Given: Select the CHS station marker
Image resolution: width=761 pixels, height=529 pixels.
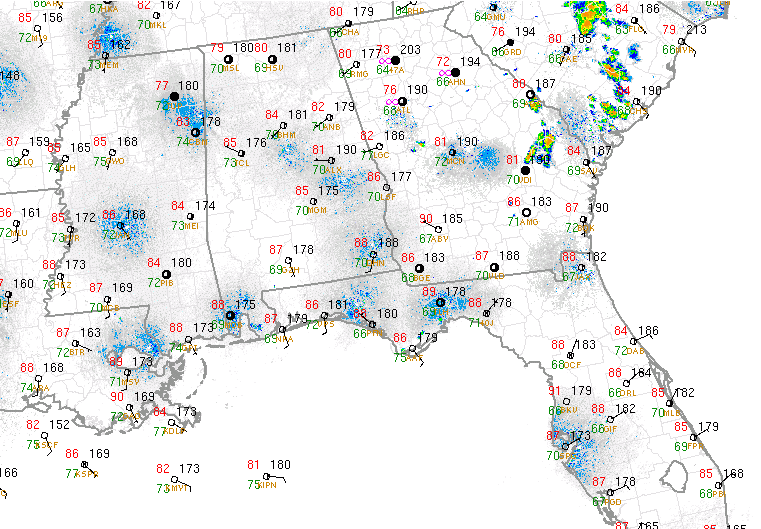Looking at the screenshot, I should (636, 101).
